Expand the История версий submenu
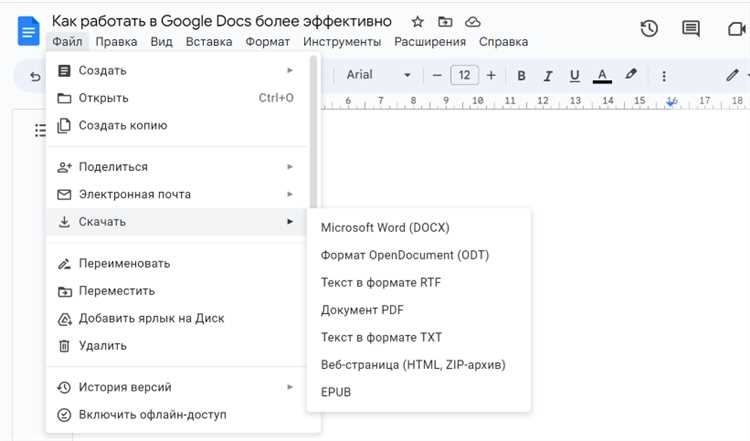 point(176,387)
